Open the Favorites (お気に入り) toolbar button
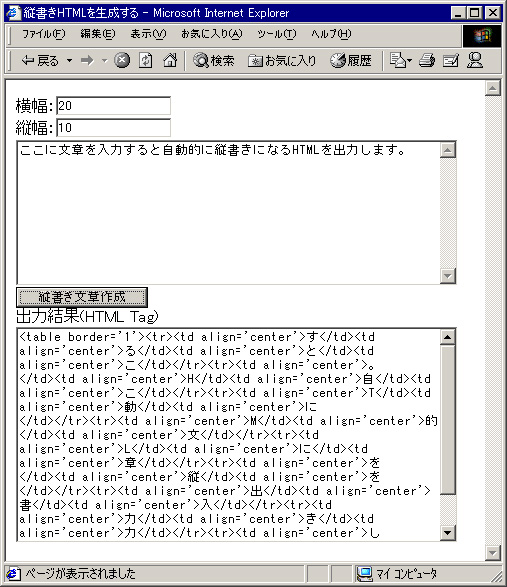 tap(282, 60)
